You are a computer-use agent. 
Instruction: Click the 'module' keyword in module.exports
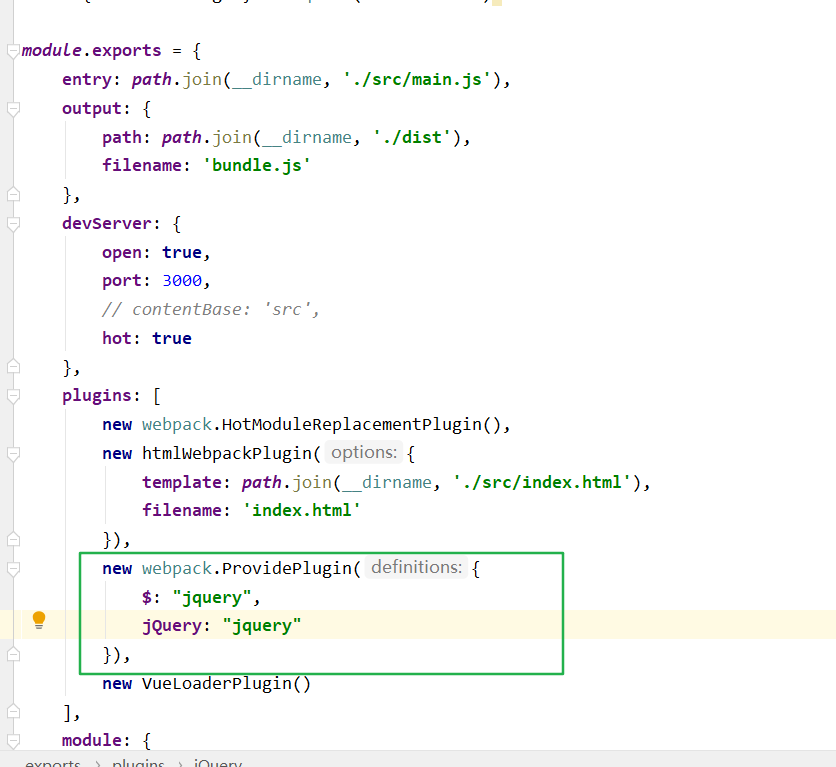pos(52,51)
